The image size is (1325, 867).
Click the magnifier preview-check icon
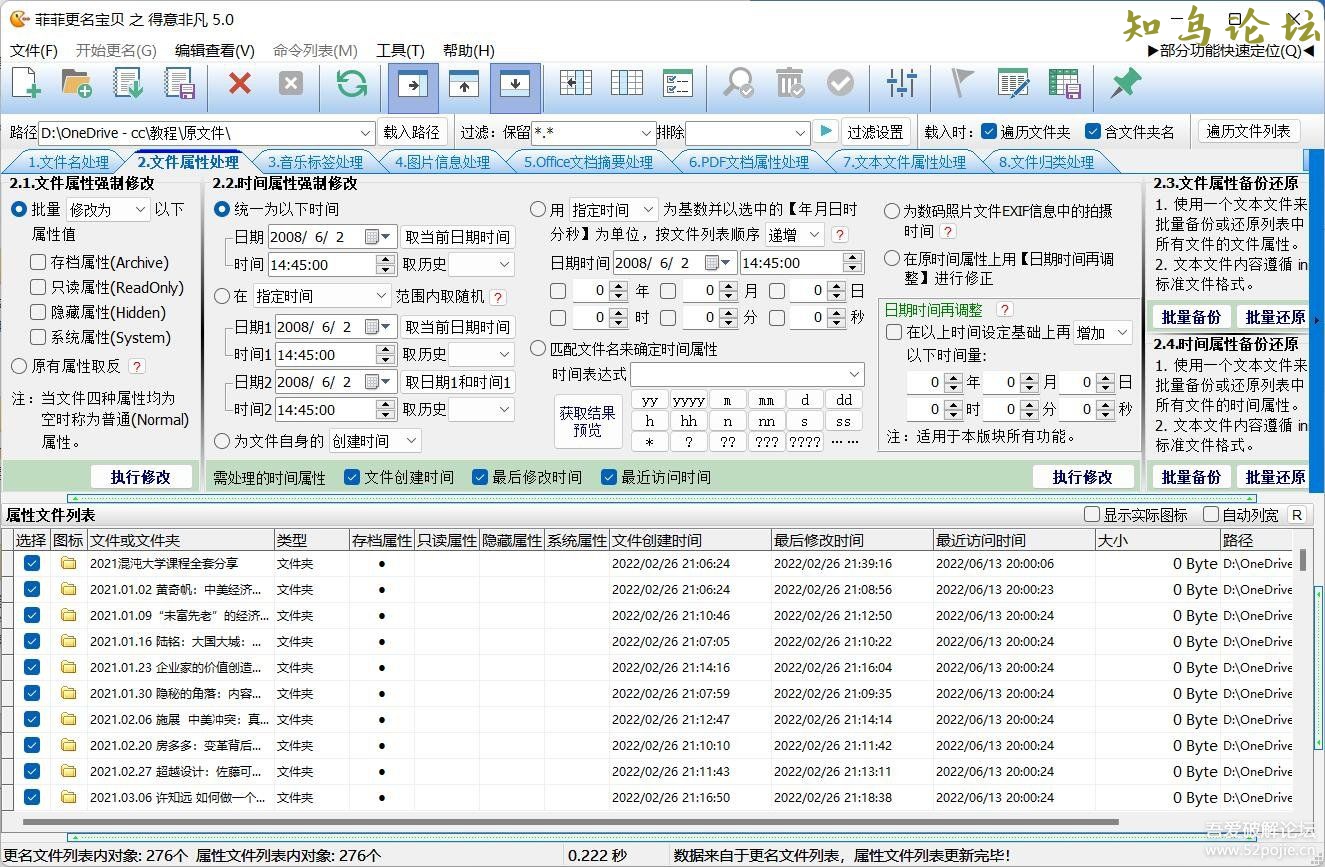[739, 84]
